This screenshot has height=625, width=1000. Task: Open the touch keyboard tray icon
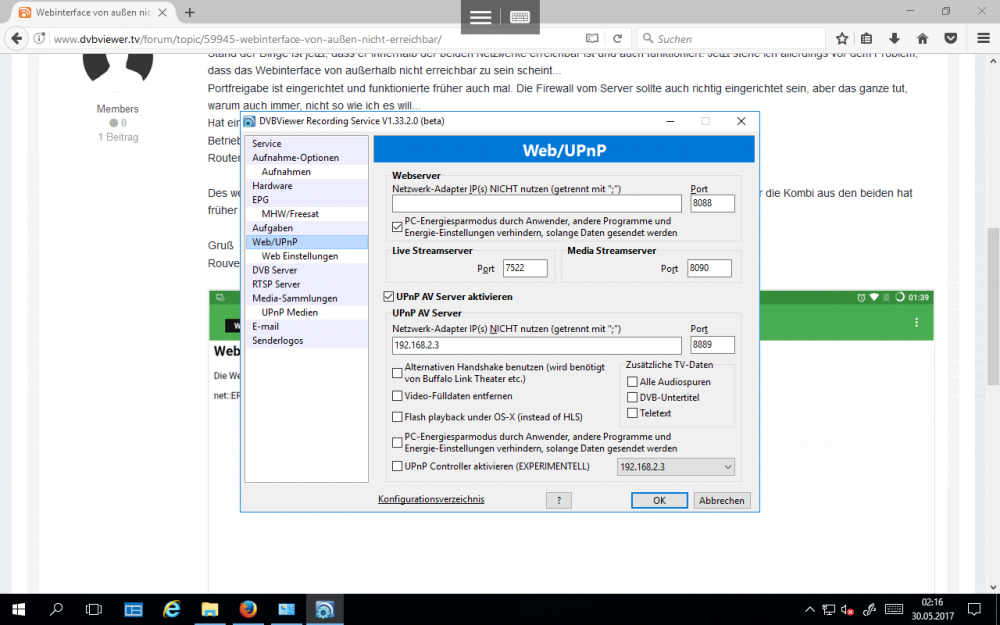pos(894,610)
